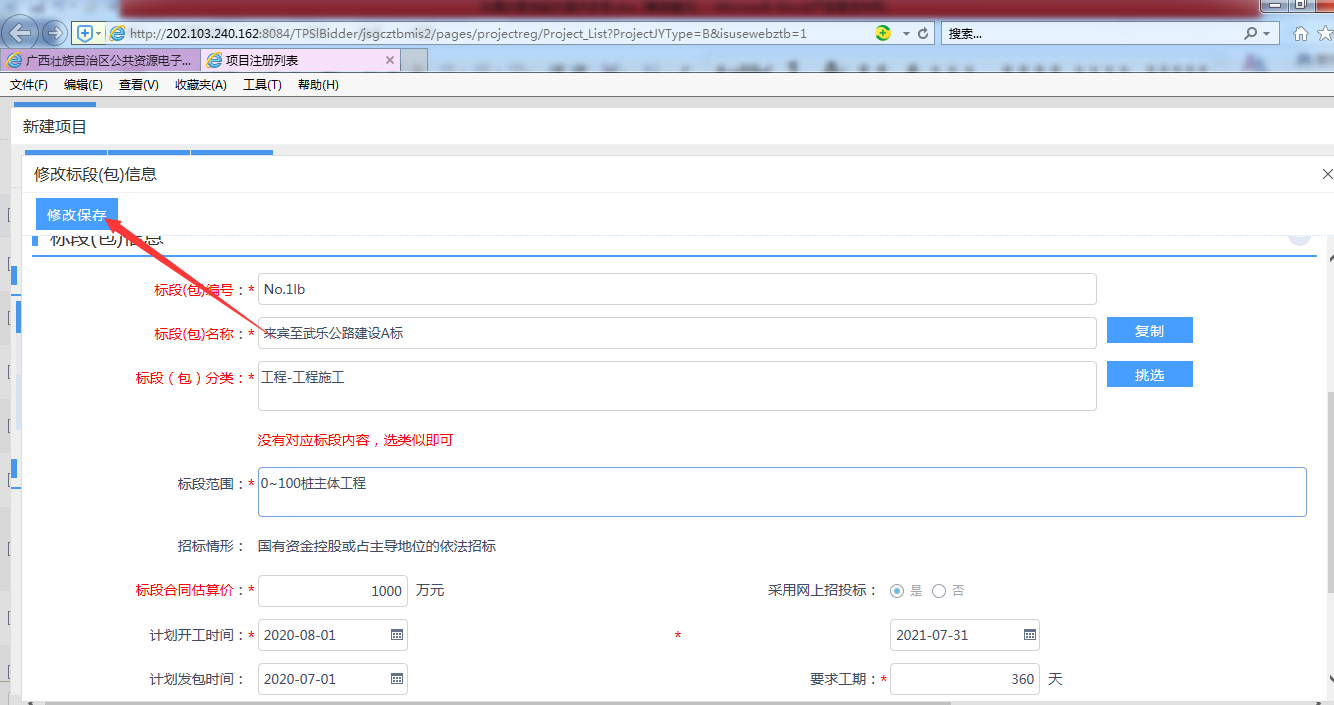1334x705 pixels.
Task: Open the 文件(F) menu
Action: point(29,85)
